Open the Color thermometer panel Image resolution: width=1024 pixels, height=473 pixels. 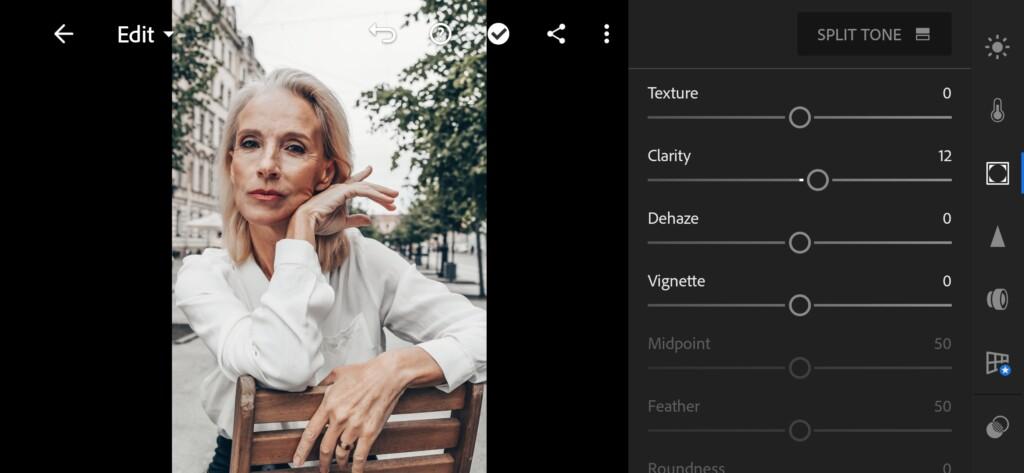(997, 110)
